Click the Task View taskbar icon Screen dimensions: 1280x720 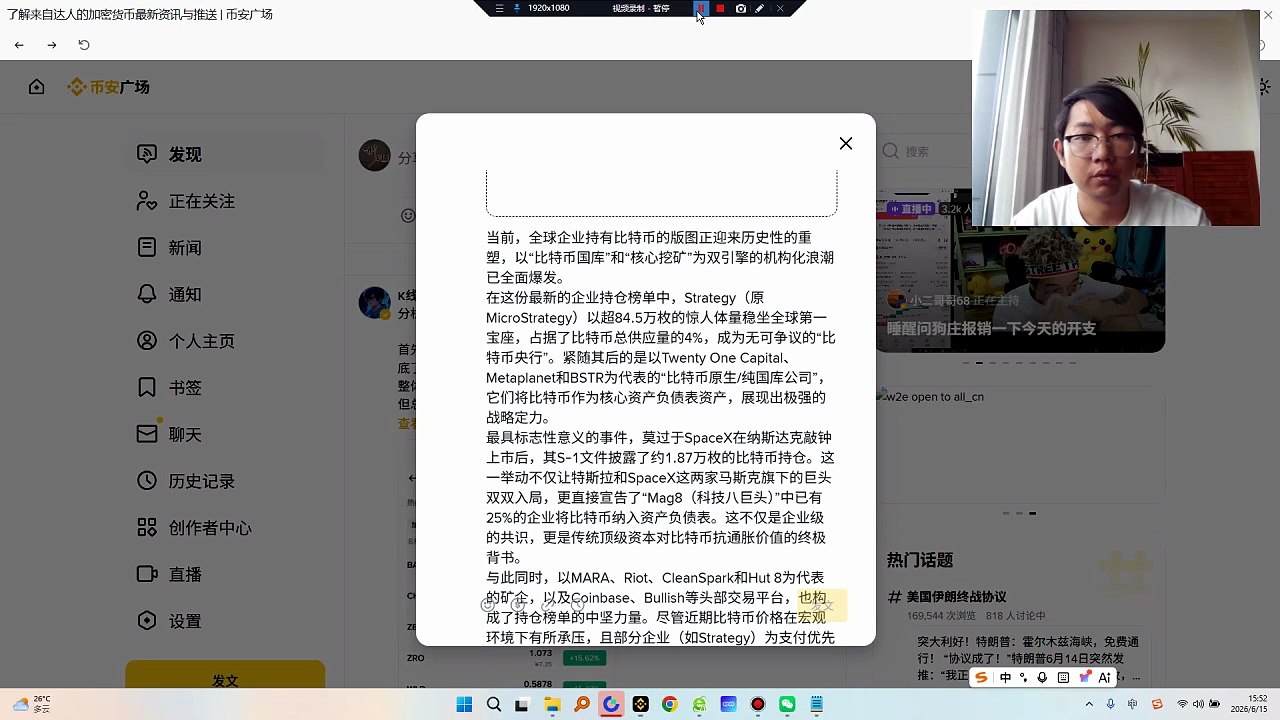point(521,705)
